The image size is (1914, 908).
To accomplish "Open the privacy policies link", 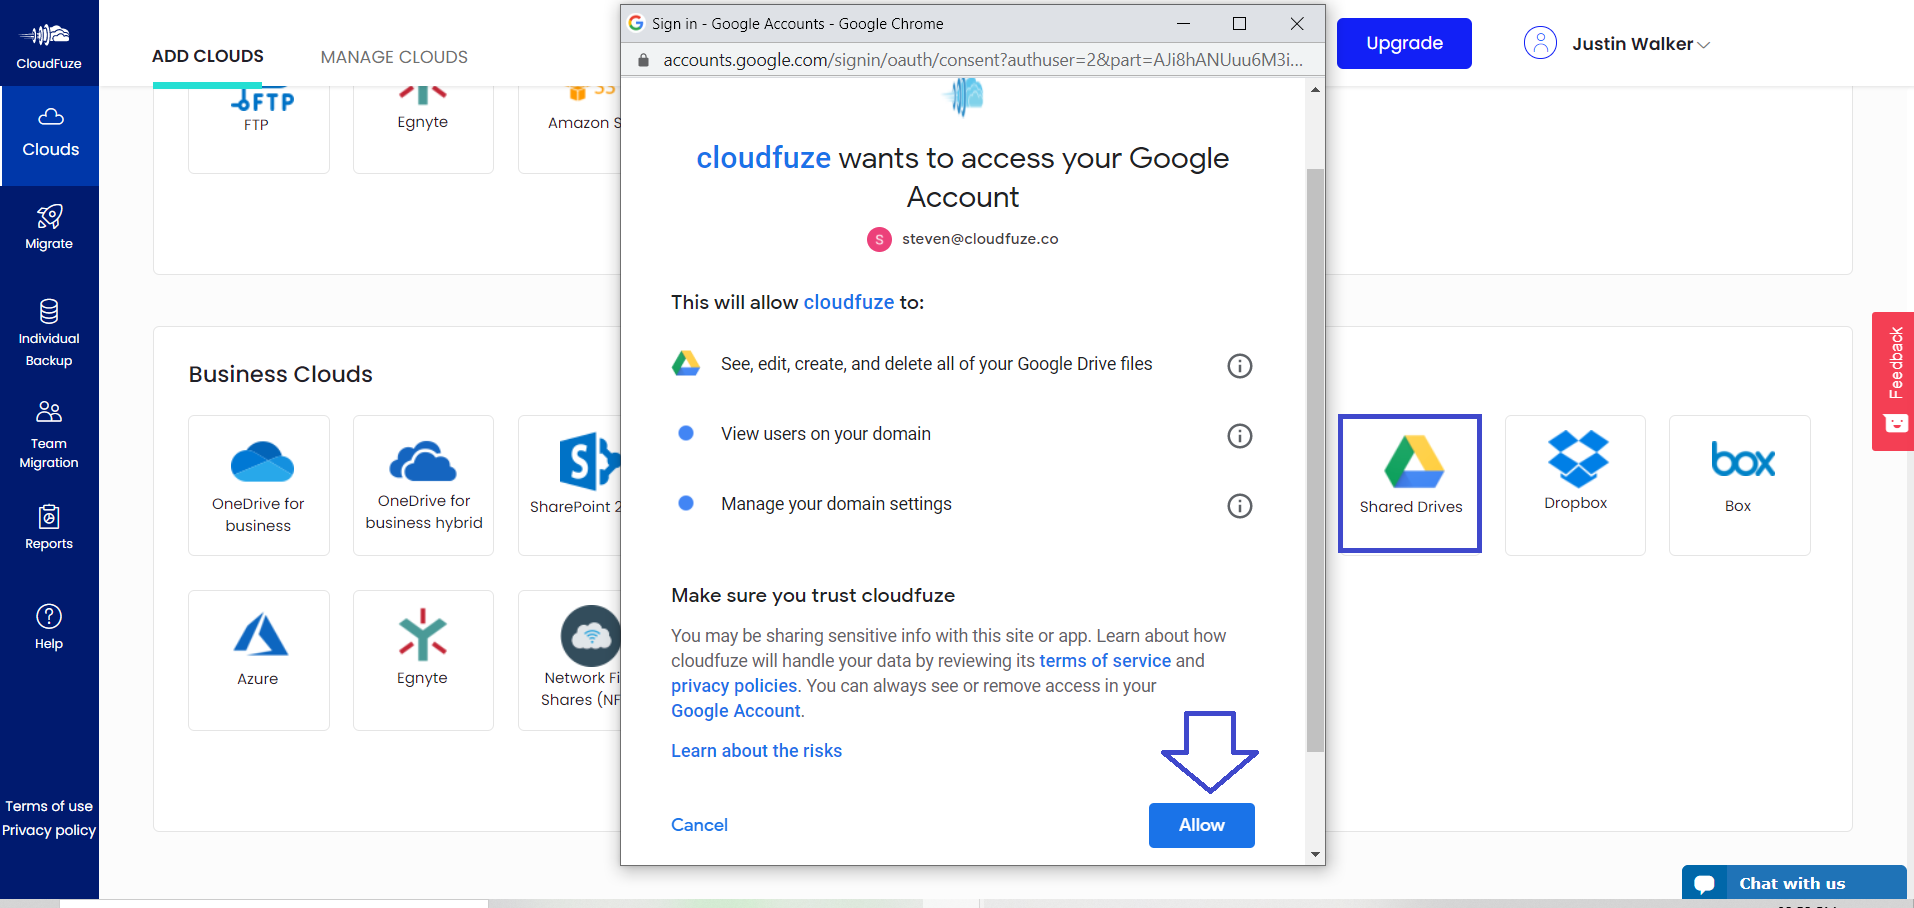I will [x=734, y=686].
